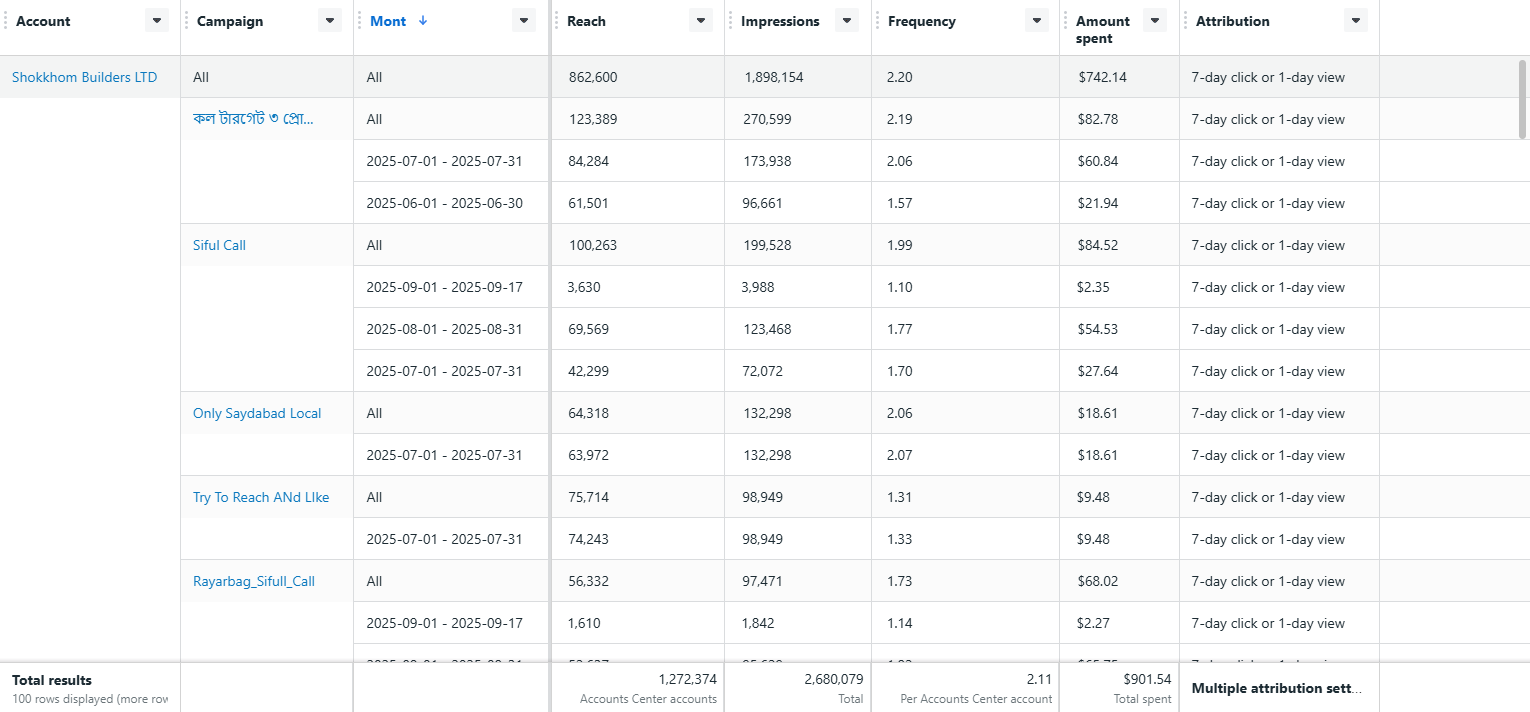Open the Account column filter dropdown

pyautogui.click(x=156, y=20)
